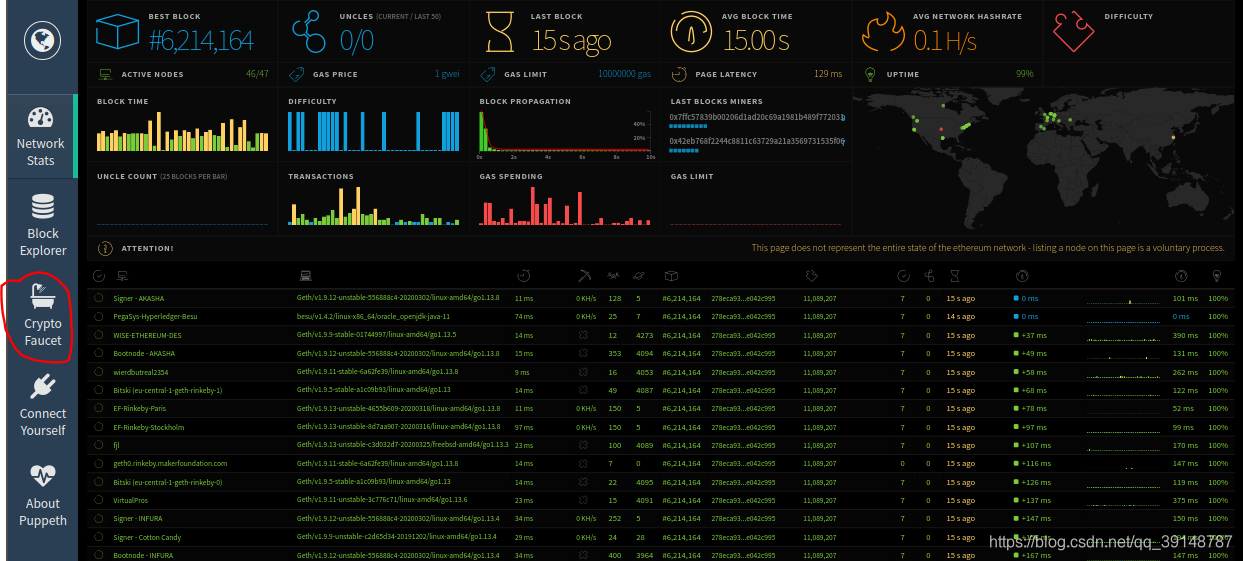The height and width of the screenshot is (561, 1243).
Task: Click the fjl node name
Action: tap(116, 444)
